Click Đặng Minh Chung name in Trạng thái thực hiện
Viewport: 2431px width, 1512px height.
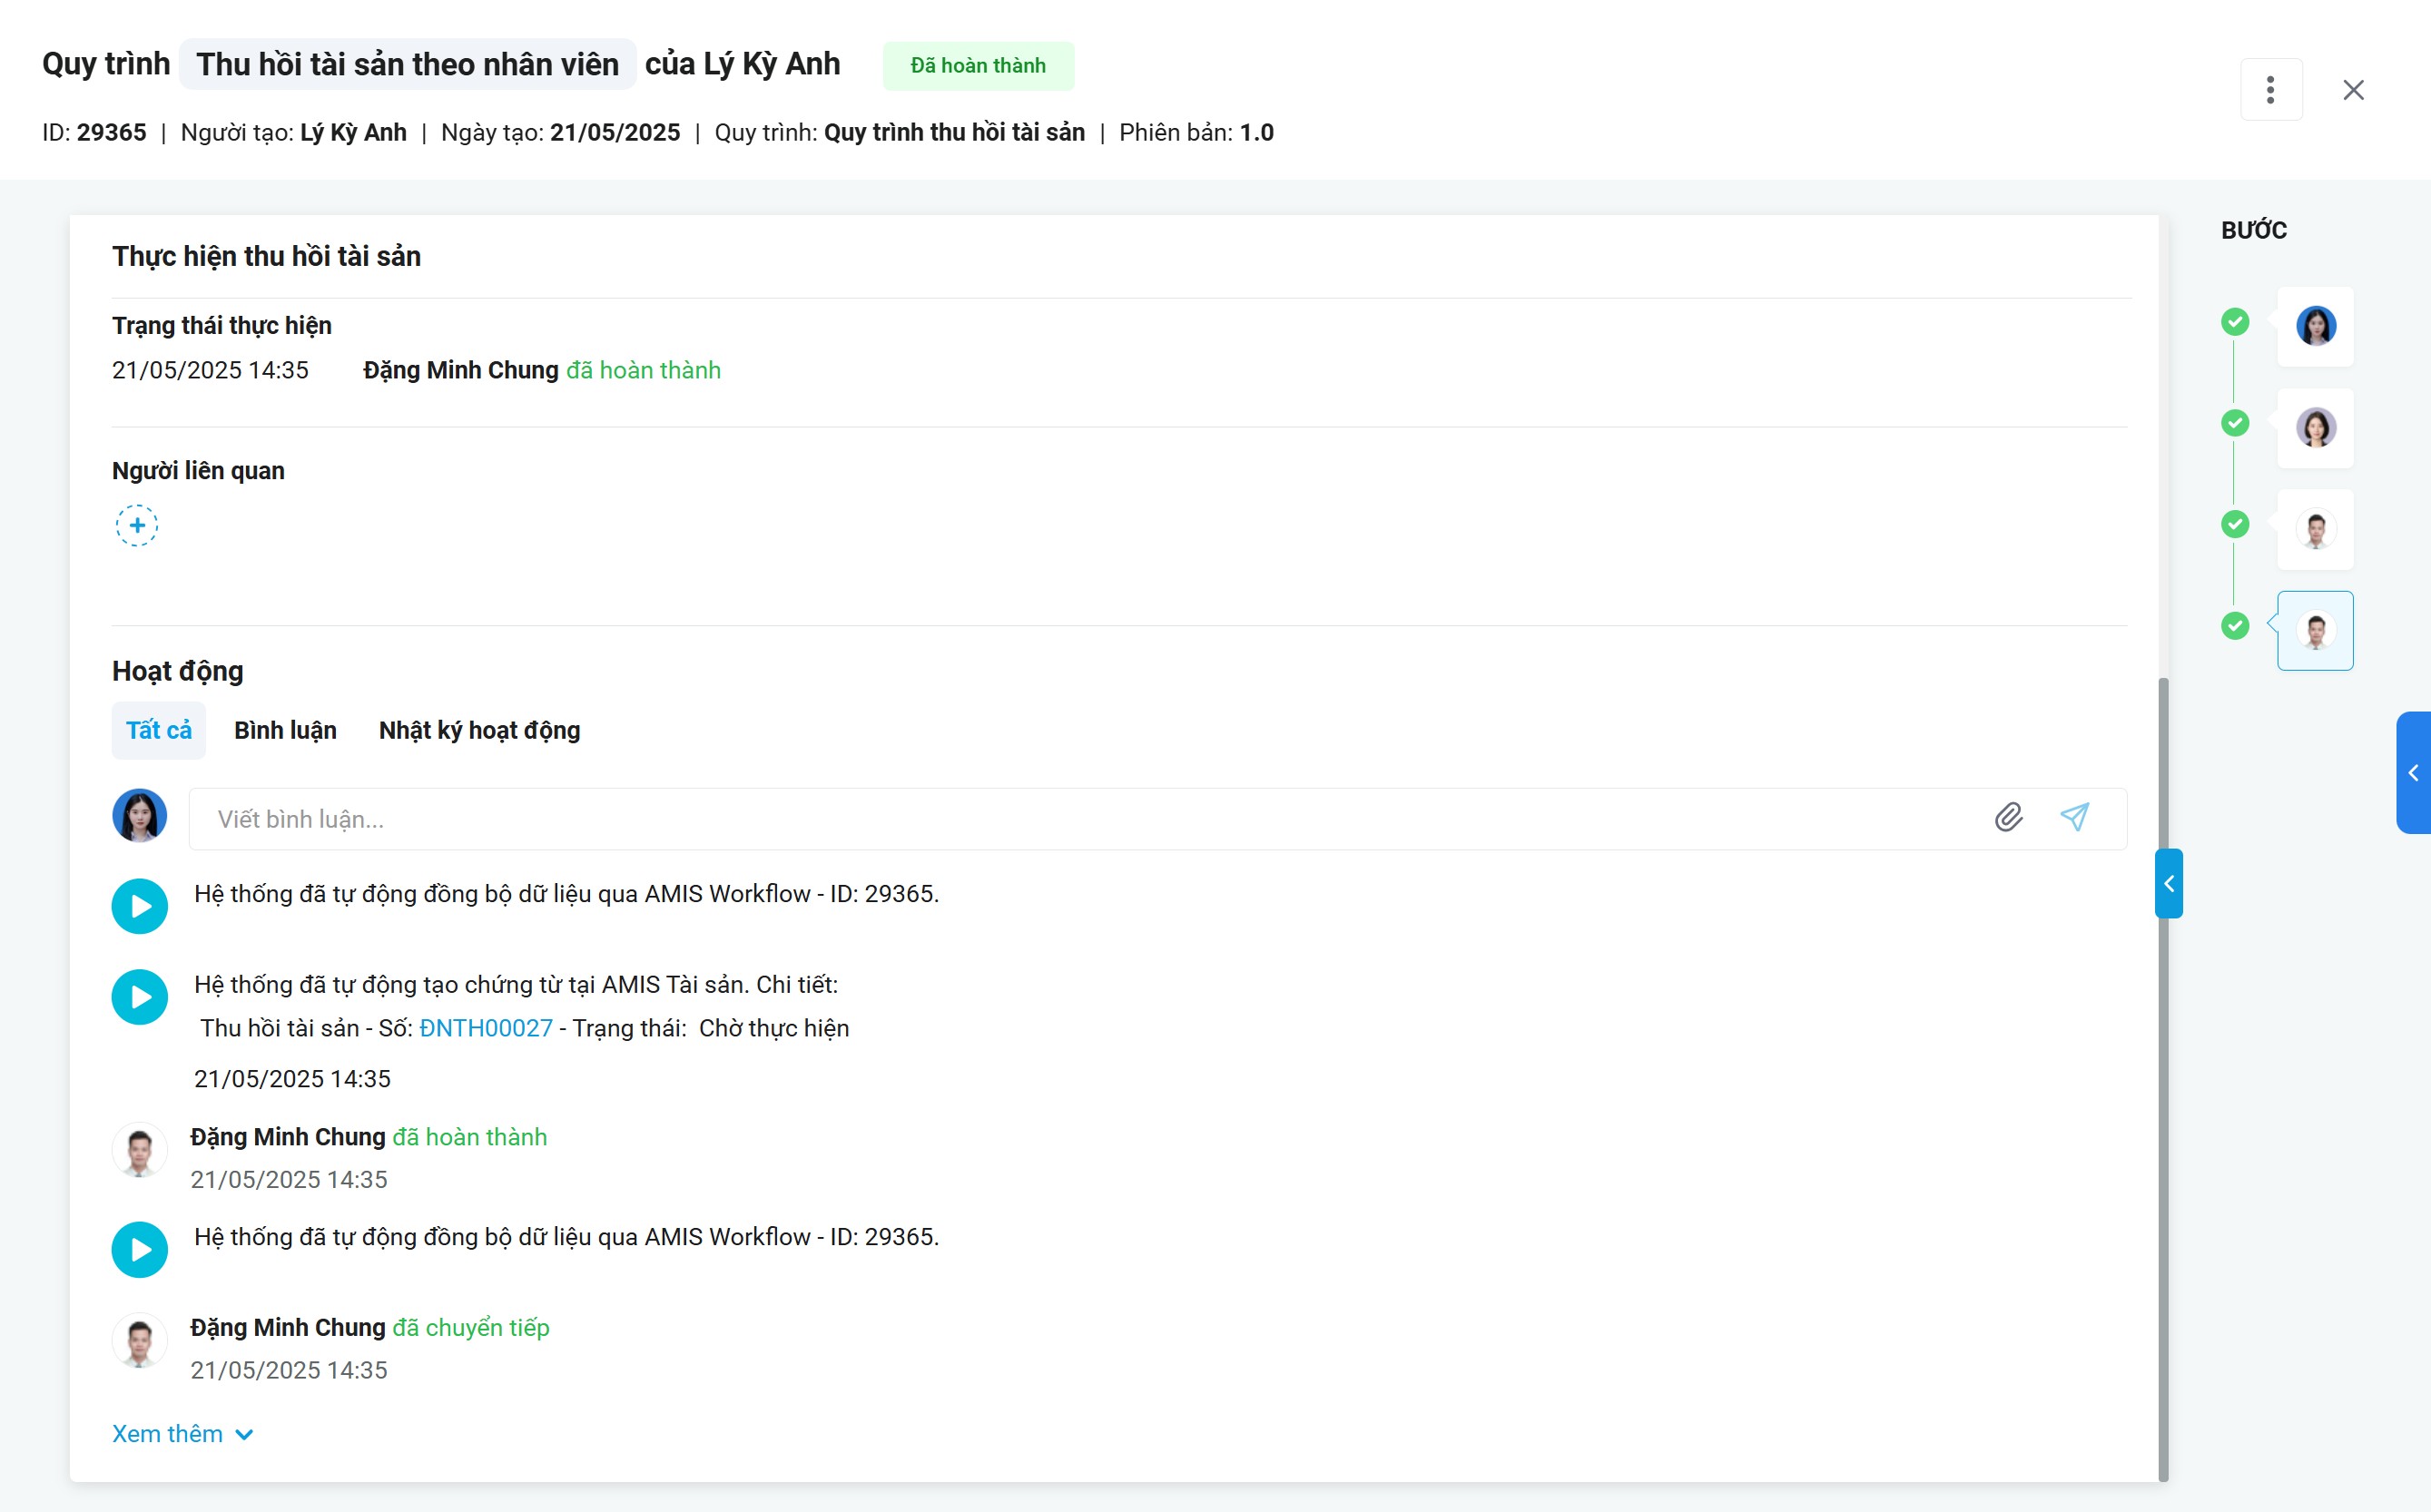click(461, 370)
